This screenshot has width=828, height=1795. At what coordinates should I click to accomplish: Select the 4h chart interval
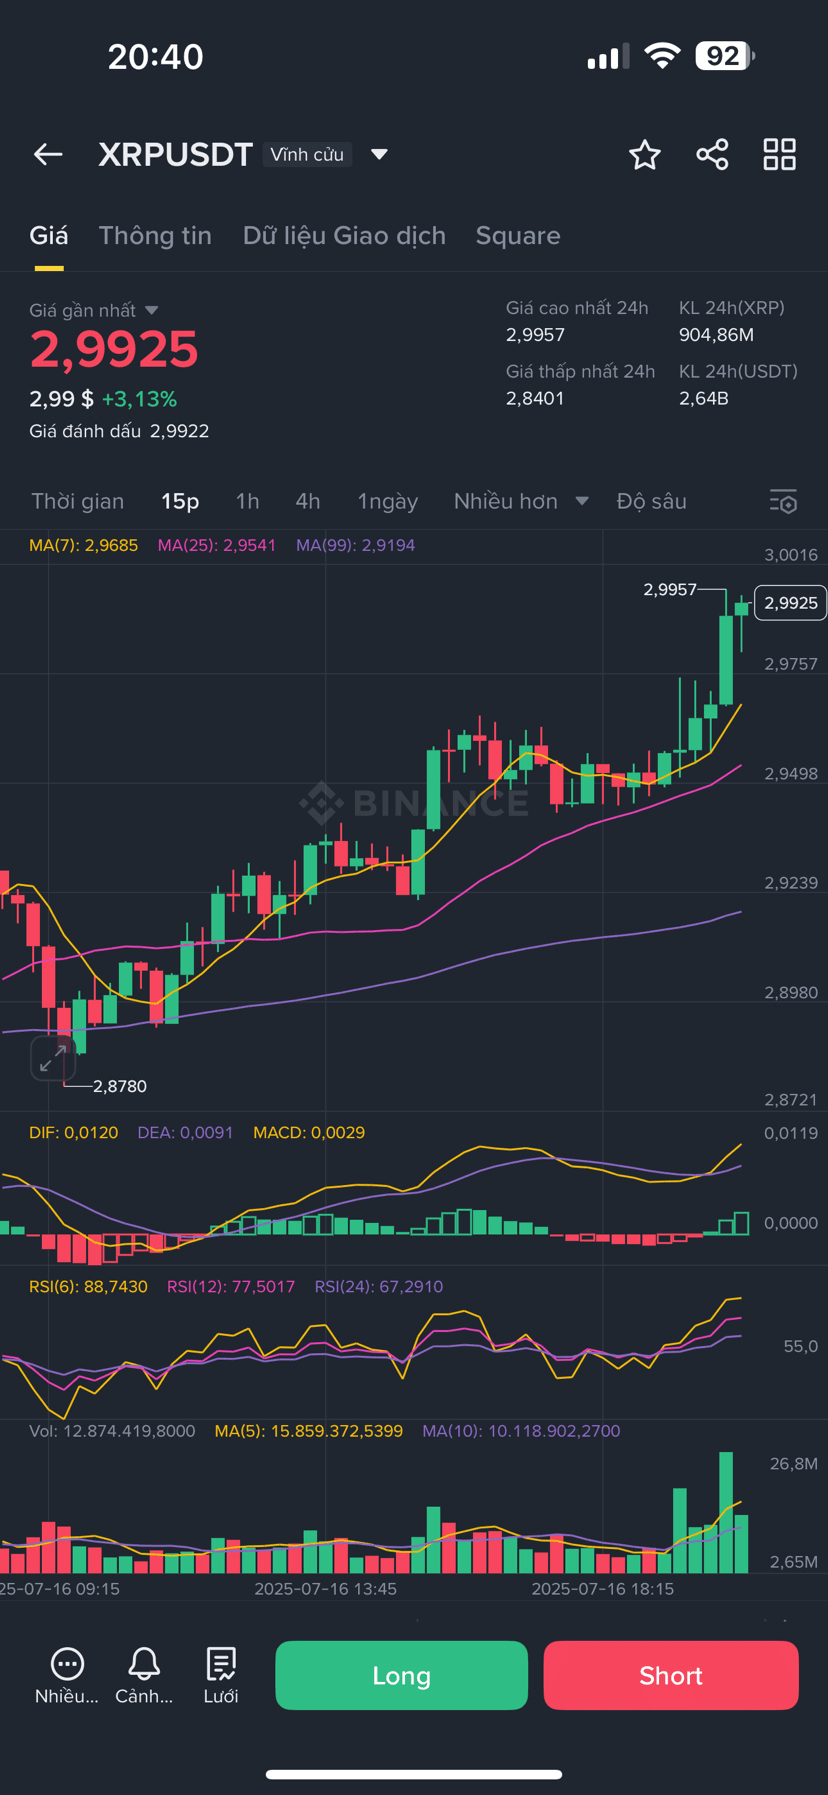click(308, 501)
